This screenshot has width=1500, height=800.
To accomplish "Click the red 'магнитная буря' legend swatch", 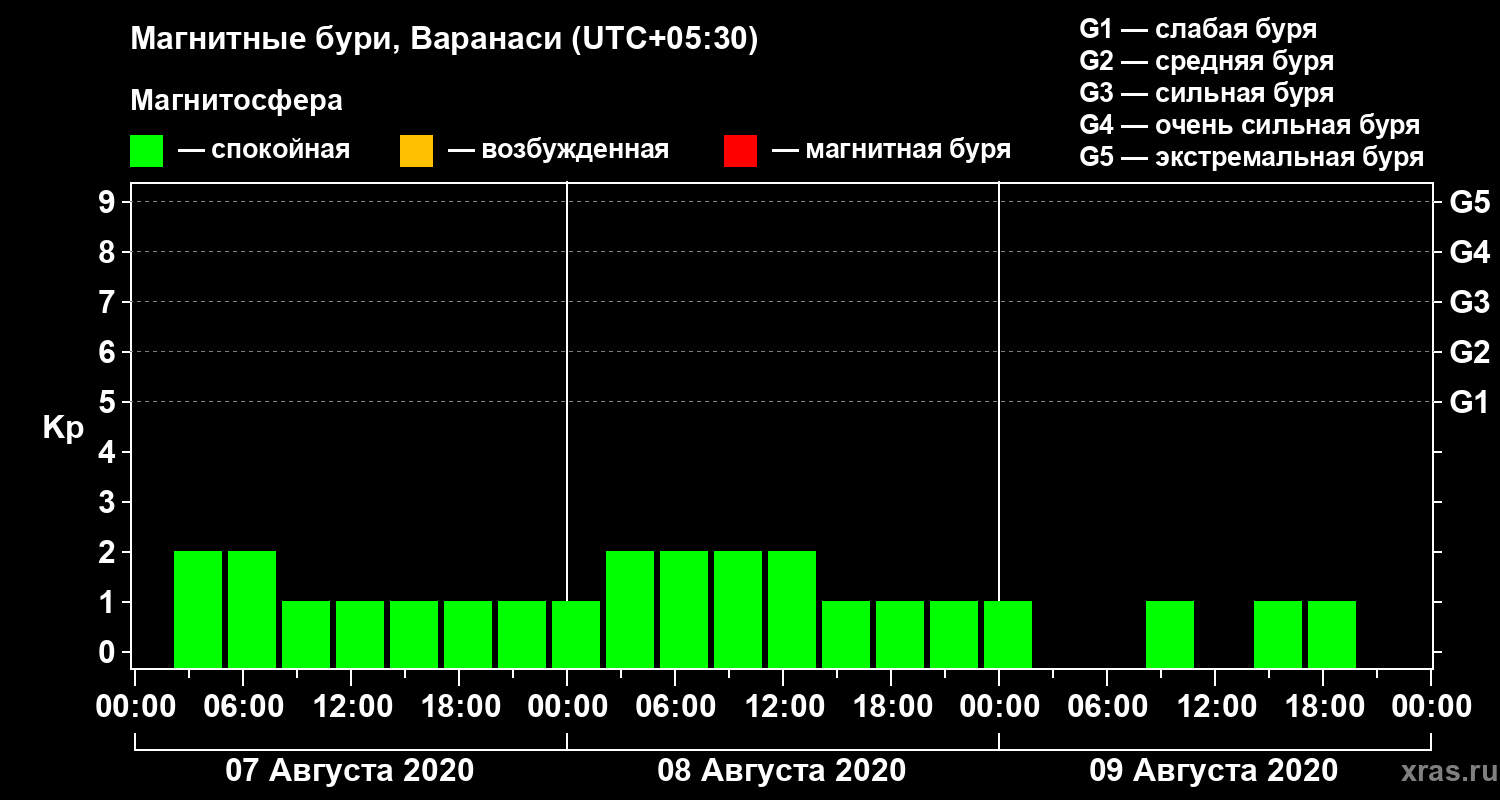I will (x=740, y=151).
